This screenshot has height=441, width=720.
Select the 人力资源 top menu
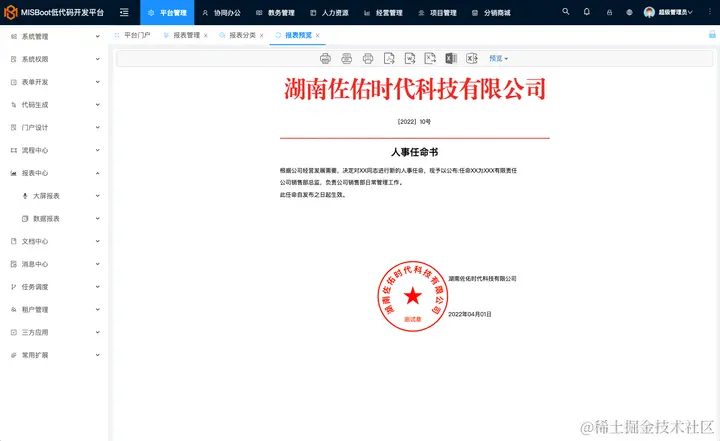tap(329, 12)
